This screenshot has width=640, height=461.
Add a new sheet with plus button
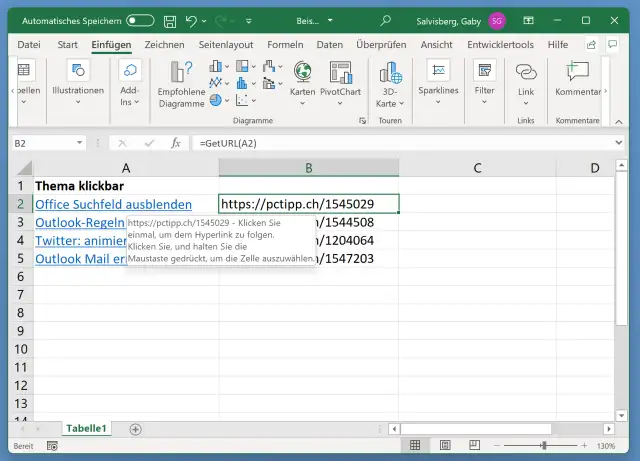pyautogui.click(x=135, y=429)
